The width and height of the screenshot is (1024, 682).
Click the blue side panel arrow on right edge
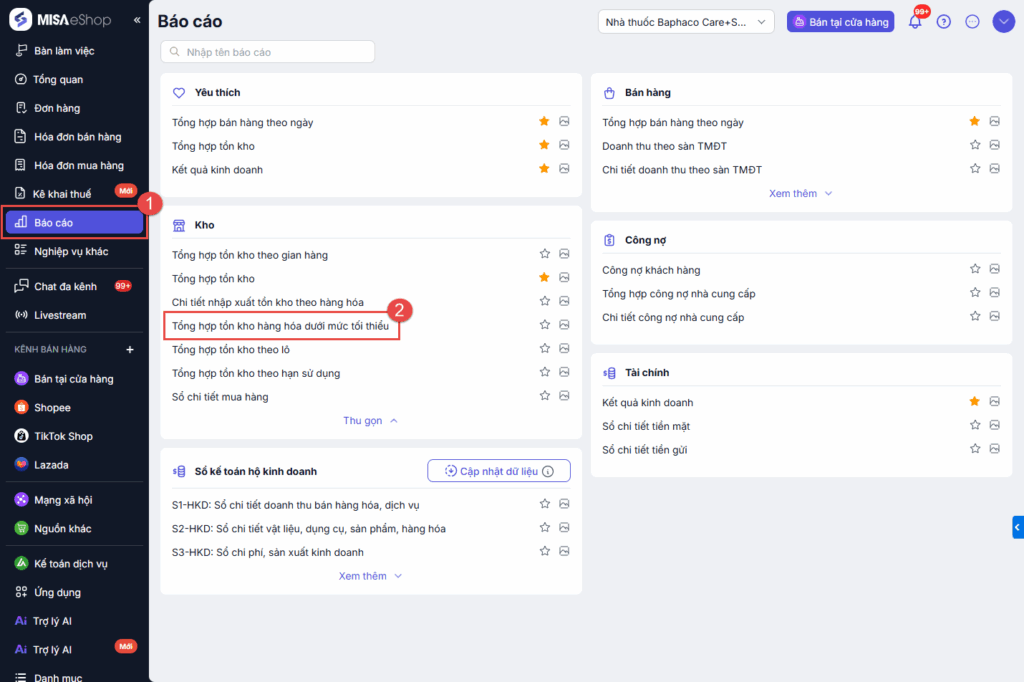coord(1017,527)
